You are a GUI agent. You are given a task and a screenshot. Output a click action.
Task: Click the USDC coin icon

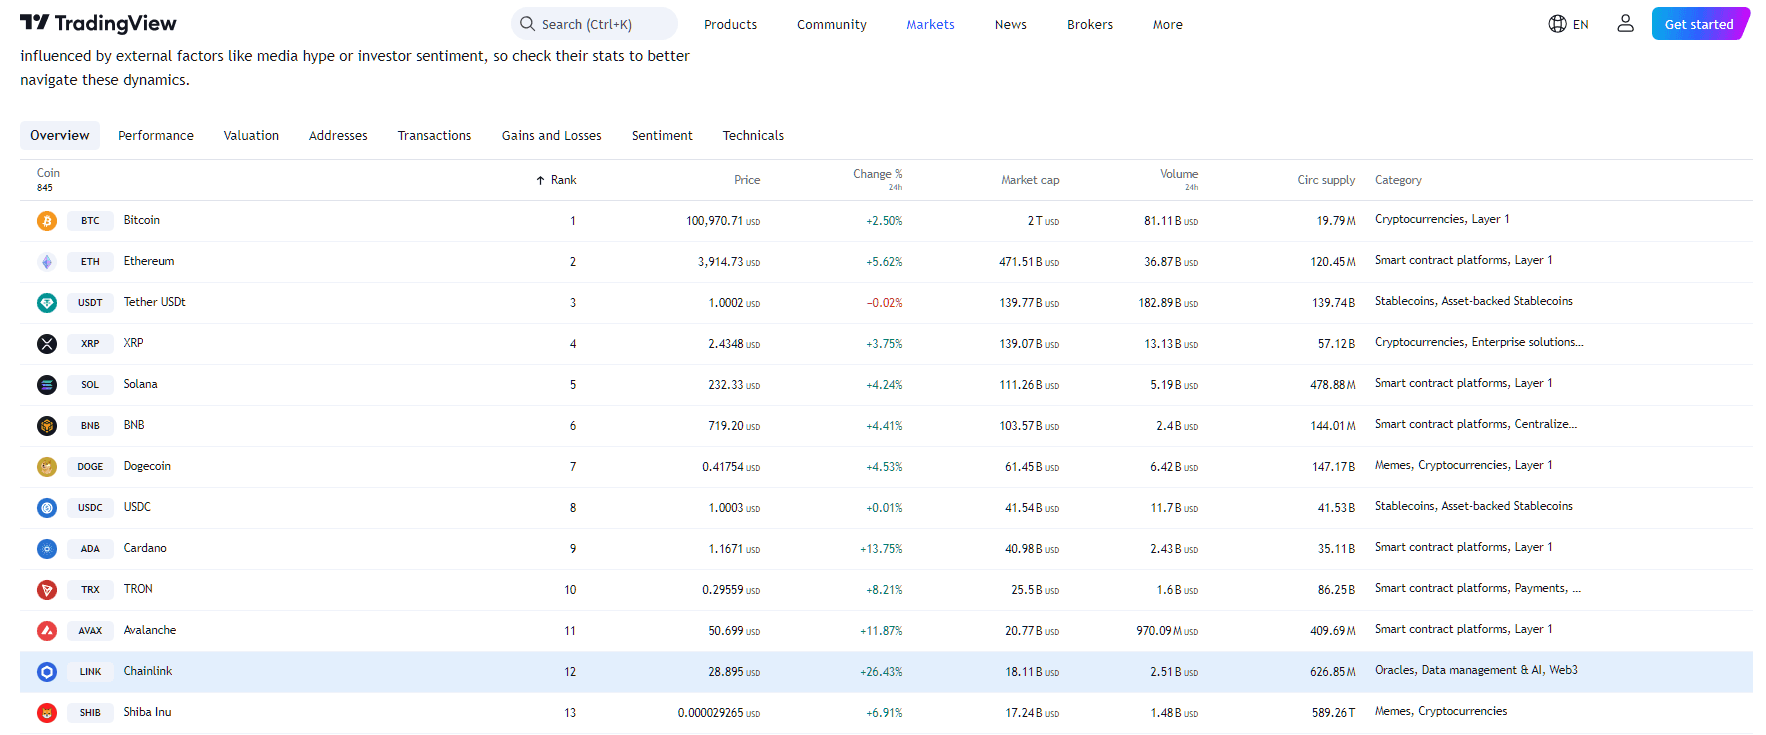pyautogui.click(x=47, y=508)
